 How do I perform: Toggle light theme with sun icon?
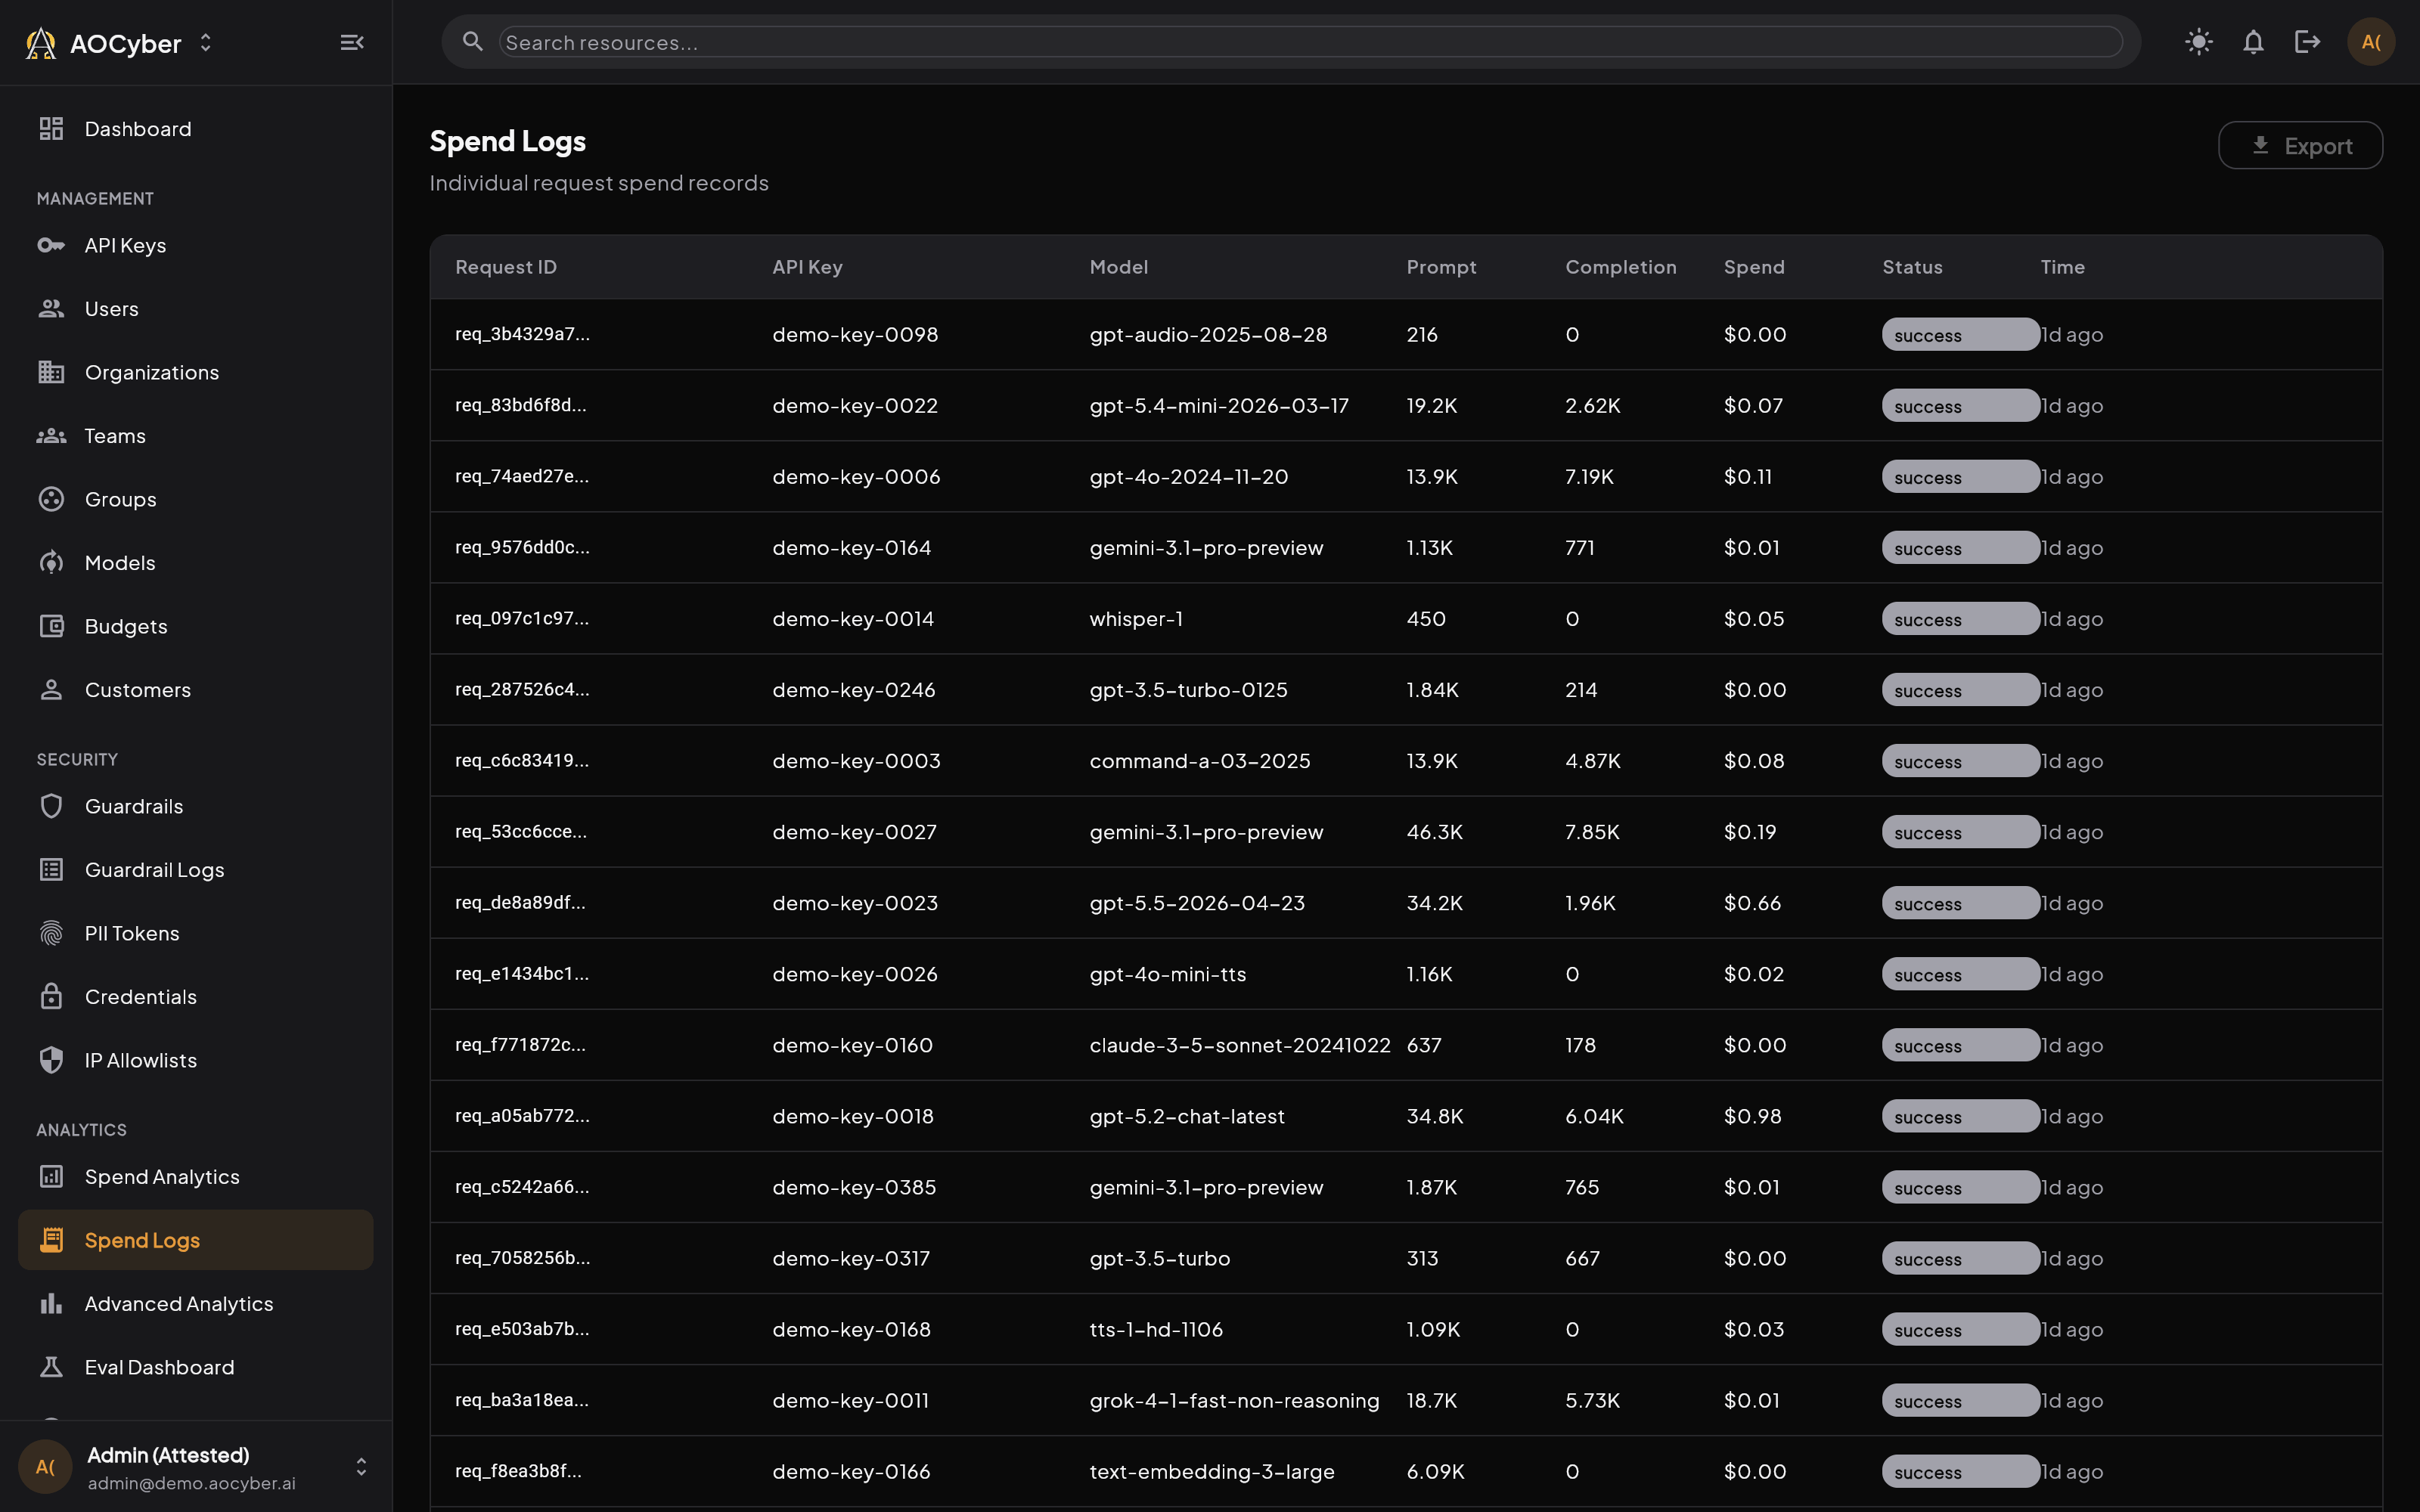pyautogui.click(x=2199, y=42)
